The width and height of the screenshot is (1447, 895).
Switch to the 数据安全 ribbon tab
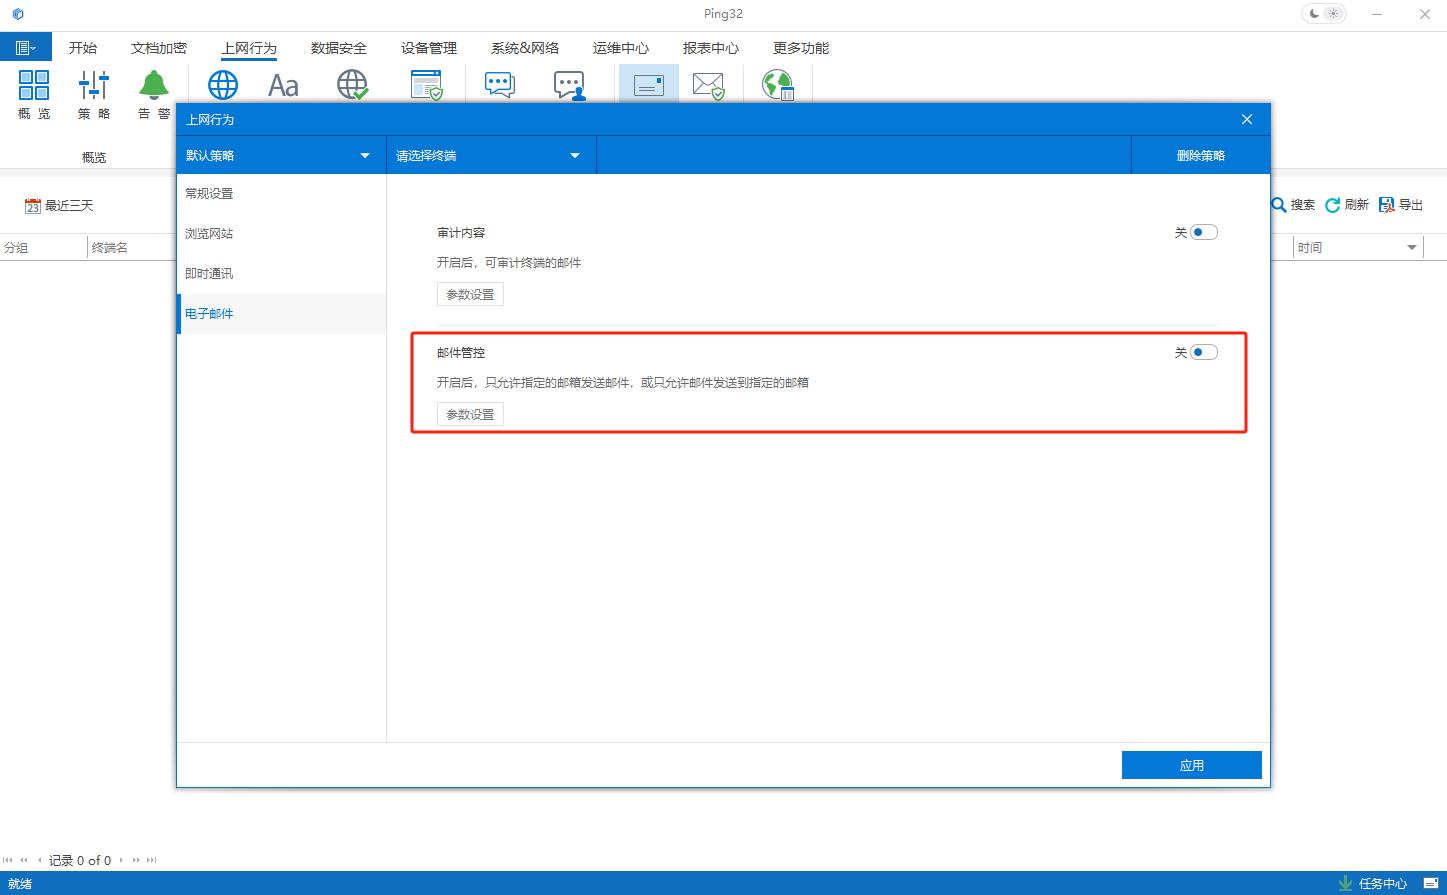[x=339, y=48]
